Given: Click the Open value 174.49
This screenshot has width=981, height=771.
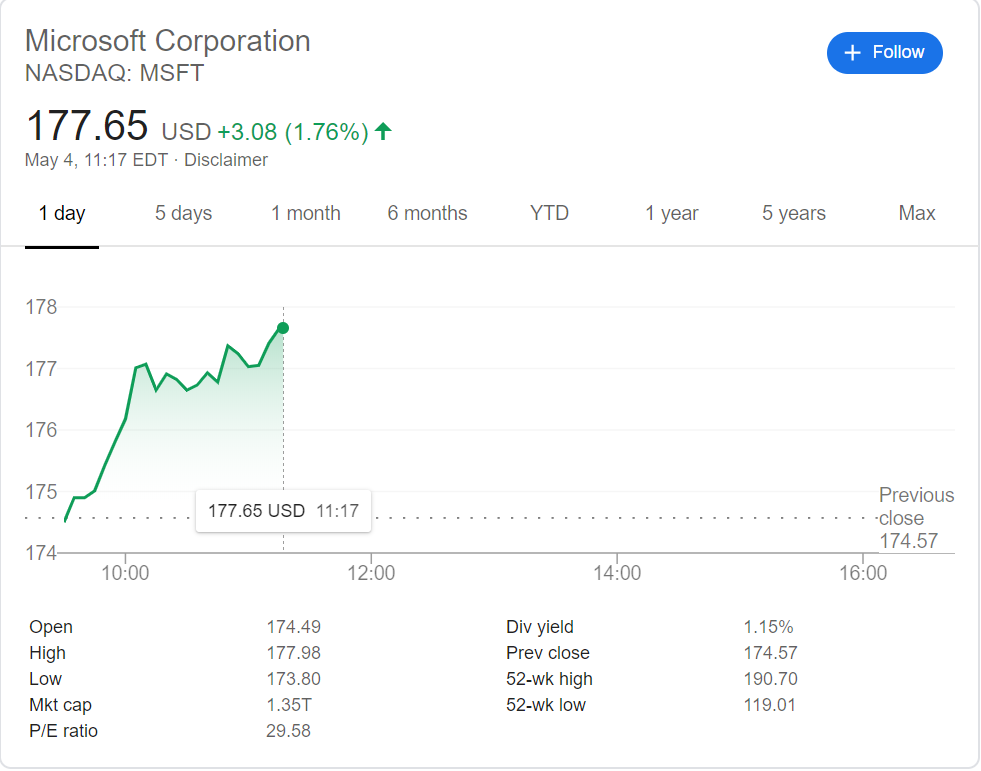Looking at the screenshot, I should [293, 626].
